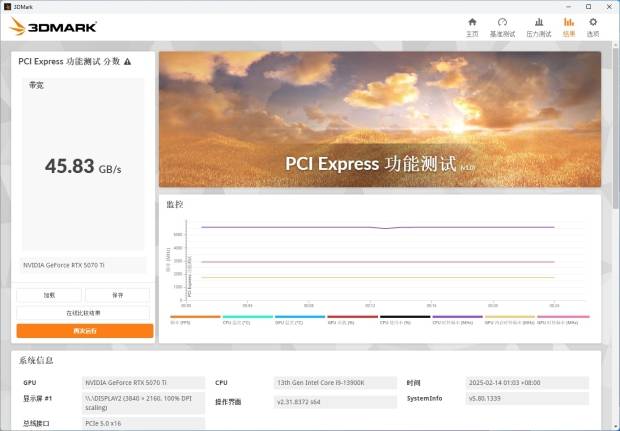Click GPU value NVIDIA GeForce RTX 5070 Ti in system info
Viewport: 620px width, 431px height.
[144, 383]
